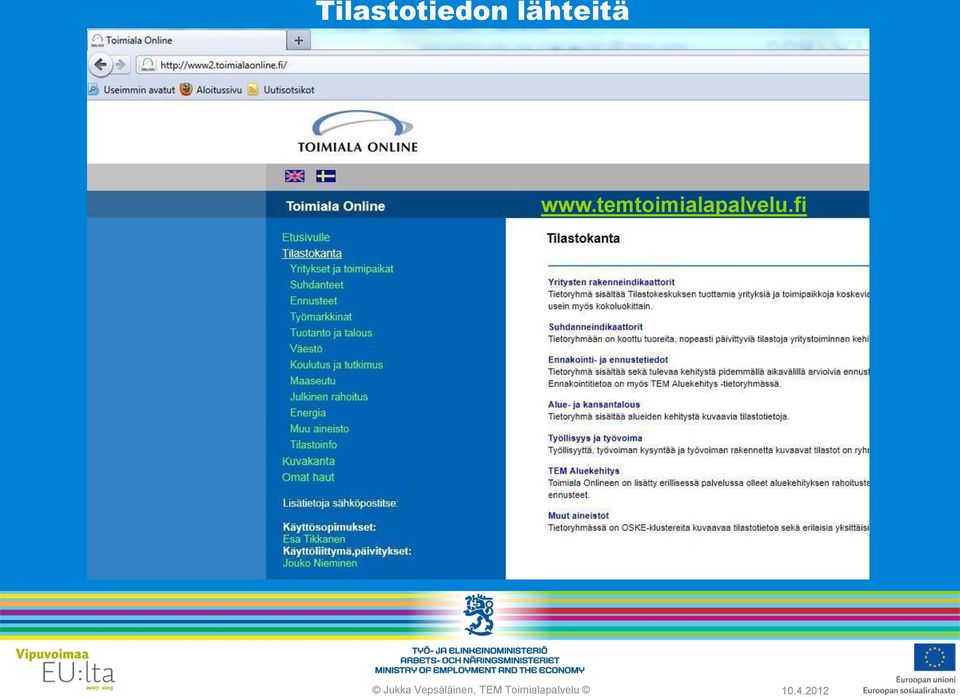Open a new browser tab with plus button
Viewport: 960px width, 697px height.
(x=299, y=40)
